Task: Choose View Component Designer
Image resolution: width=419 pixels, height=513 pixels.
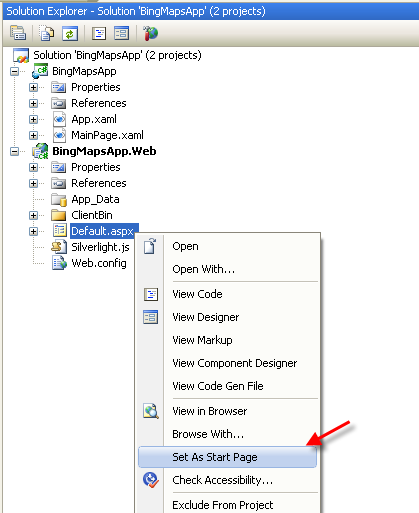Action: (x=228, y=363)
